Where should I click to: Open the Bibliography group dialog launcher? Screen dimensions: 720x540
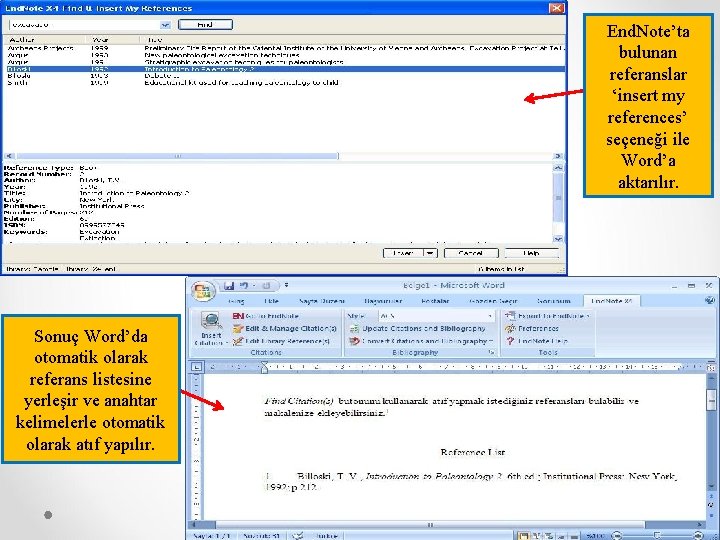pyautogui.click(x=491, y=352)
